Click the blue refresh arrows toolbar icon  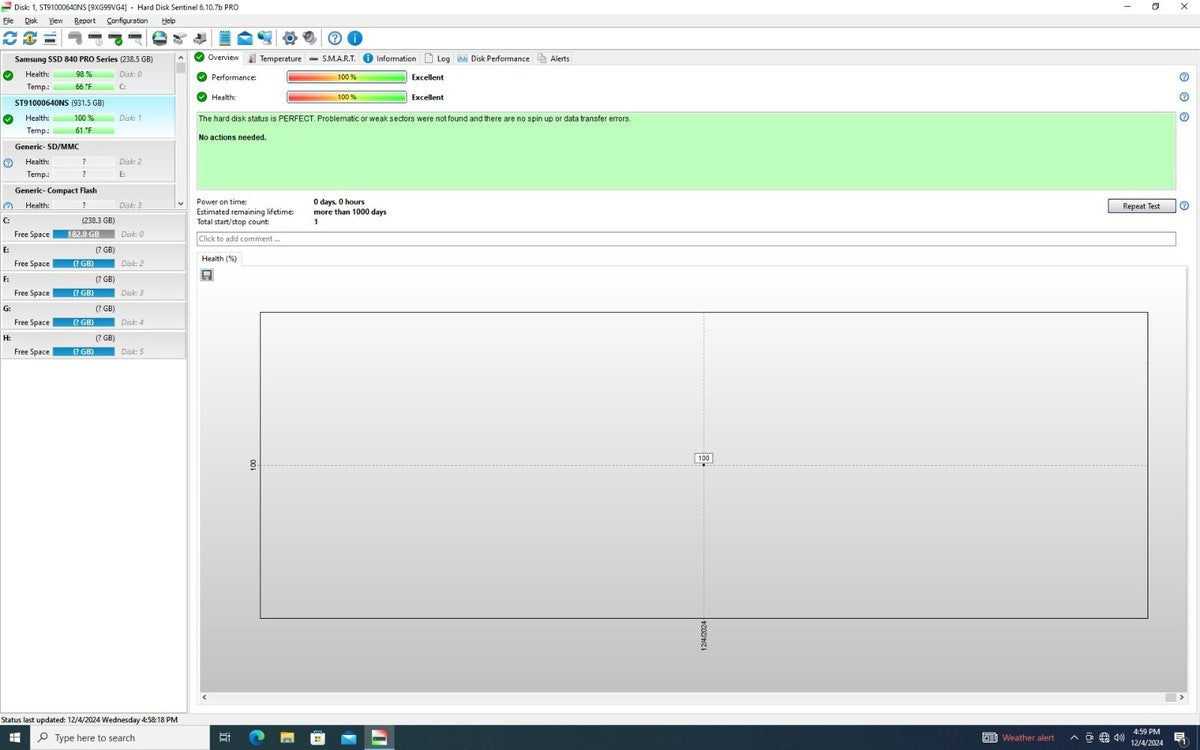click(10, 38)
